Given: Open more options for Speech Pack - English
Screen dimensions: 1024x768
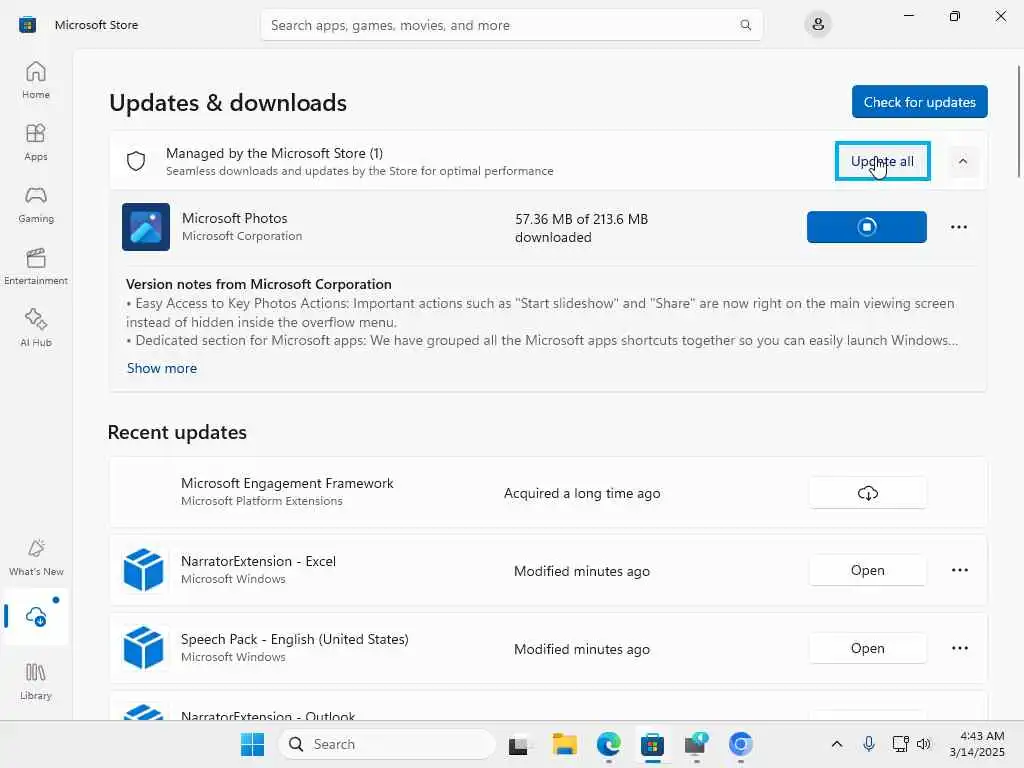Looking at the screenshot, I should pyautogui.click(x=959, y=648).
